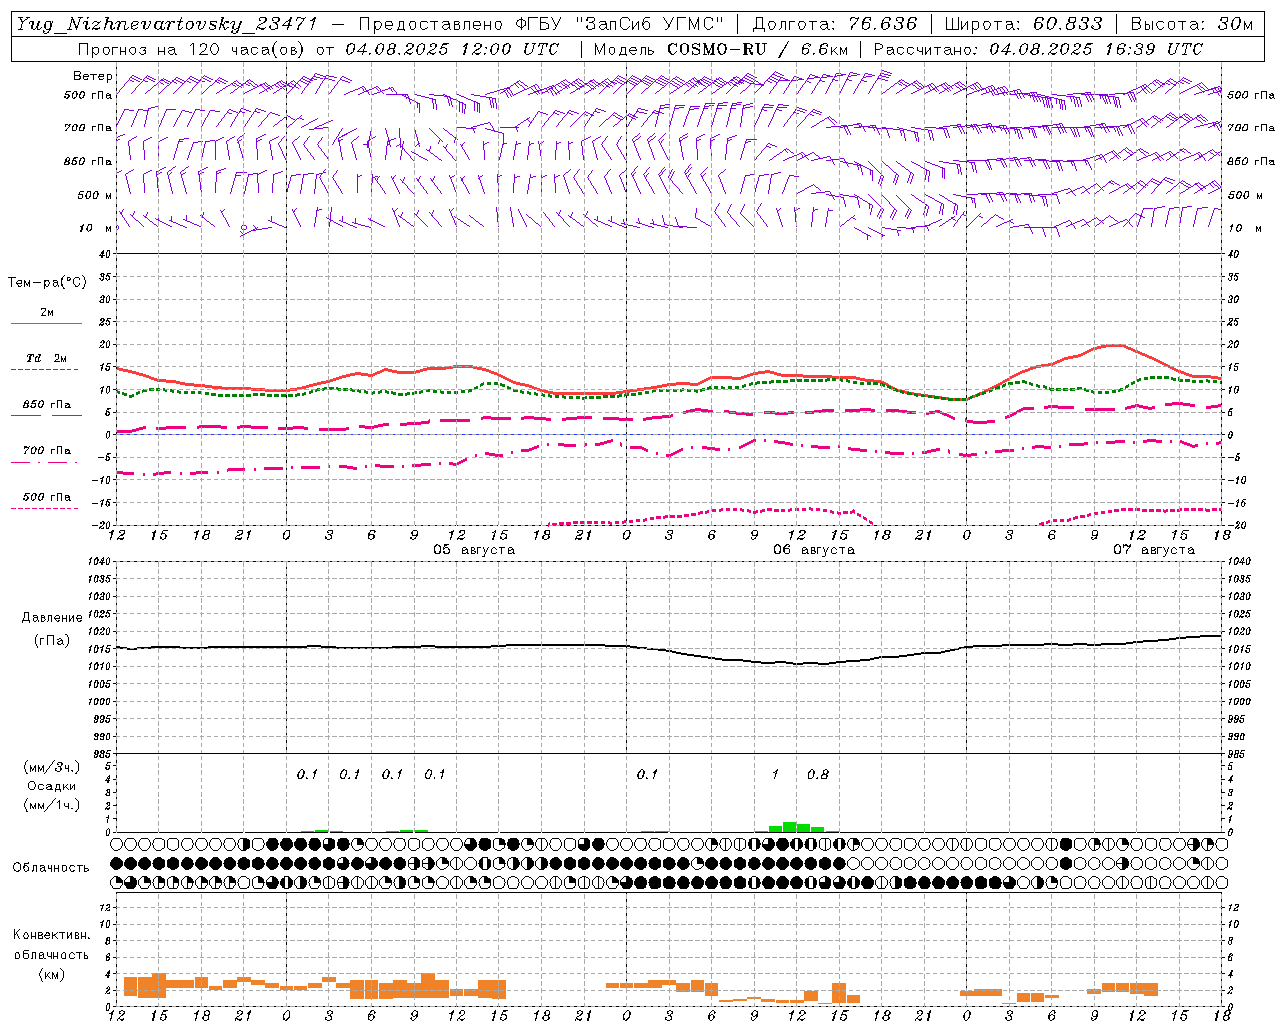This screenshot has width=1280, height=1024.
Task: Click the 700 гПа temperature legend entry
Action: point(47,451)
